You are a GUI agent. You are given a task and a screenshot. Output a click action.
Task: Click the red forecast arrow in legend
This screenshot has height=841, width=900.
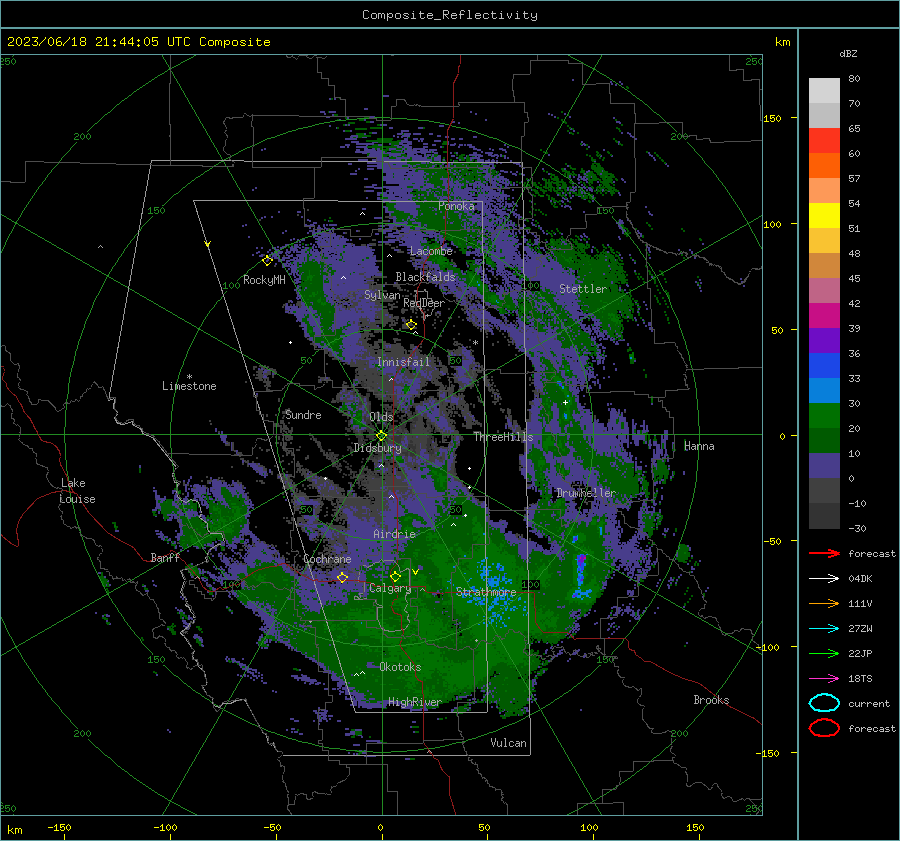point(824,553)
